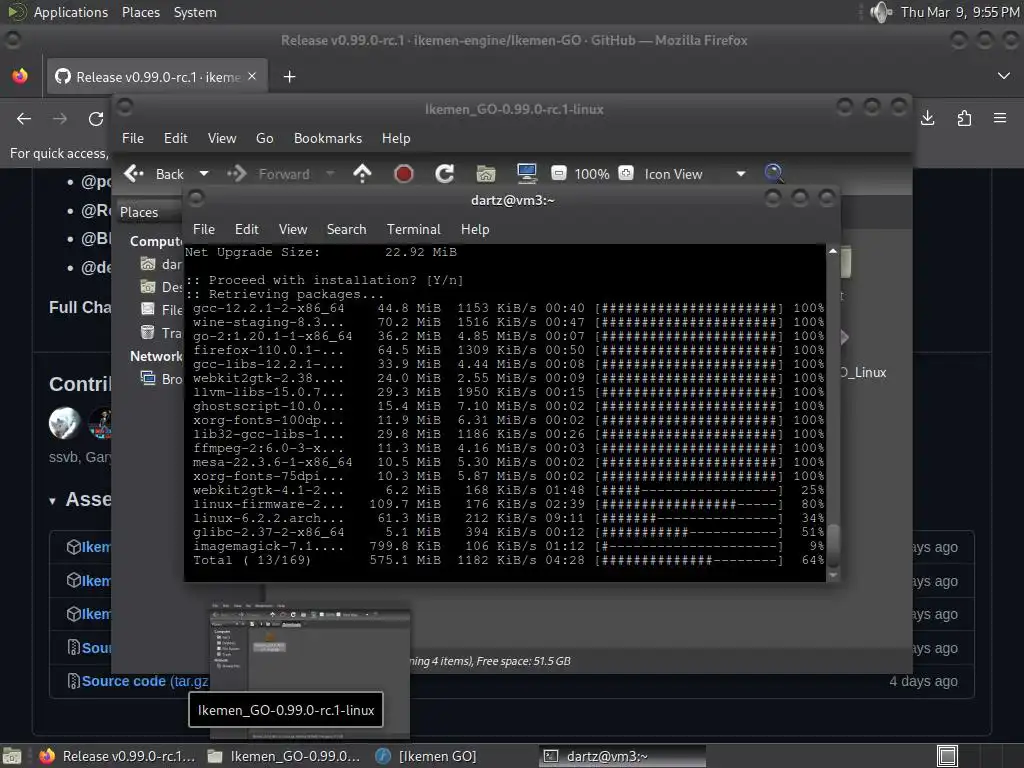Open a new Firefox tab
Image resolution: width=1024 pixels, height=768 pixels.
[x=289, y=77]
